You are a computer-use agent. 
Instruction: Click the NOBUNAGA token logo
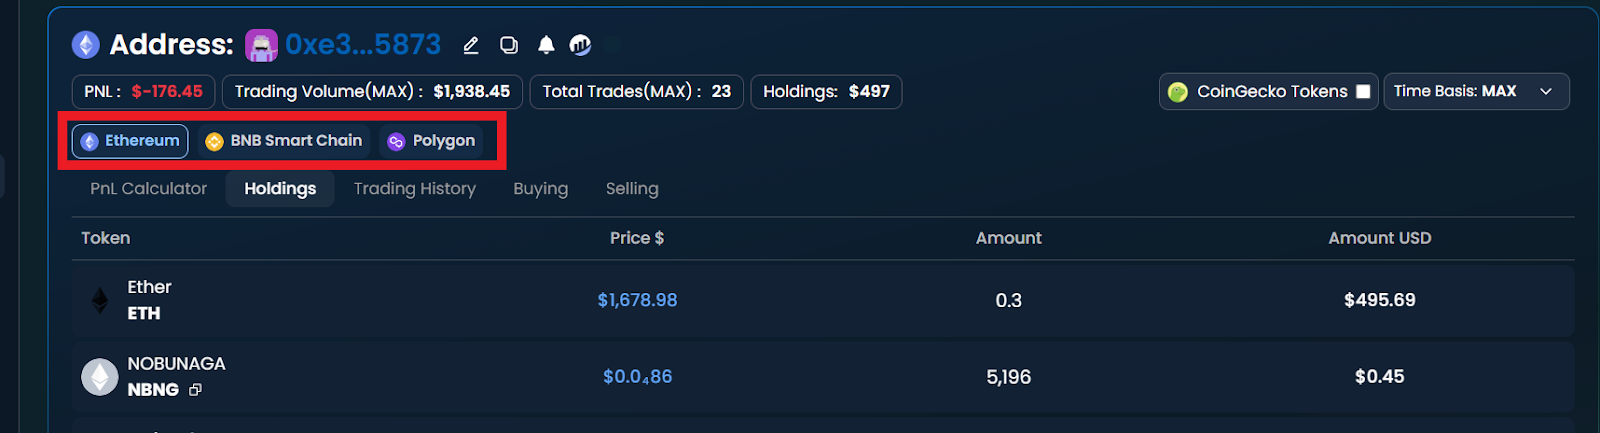[99, 377]
